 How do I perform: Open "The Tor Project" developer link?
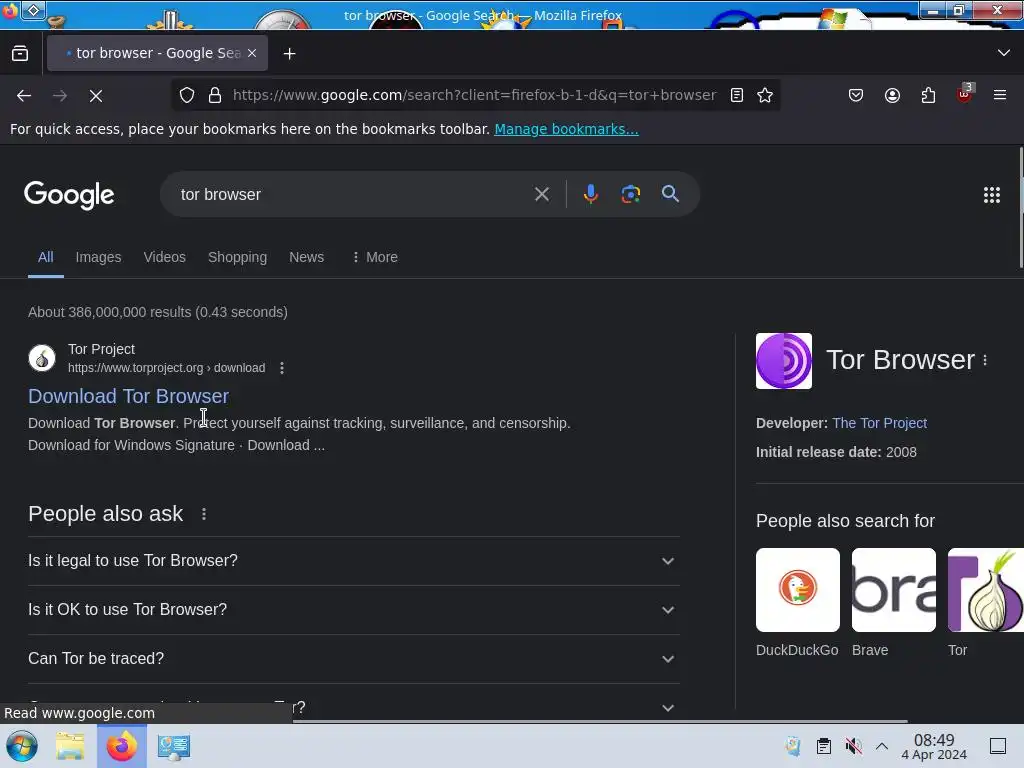click(879, 423)
